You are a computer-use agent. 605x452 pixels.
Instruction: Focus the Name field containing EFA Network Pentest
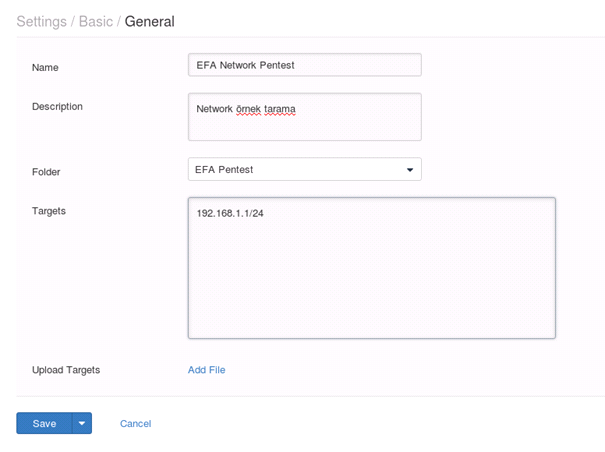(304, 65)
